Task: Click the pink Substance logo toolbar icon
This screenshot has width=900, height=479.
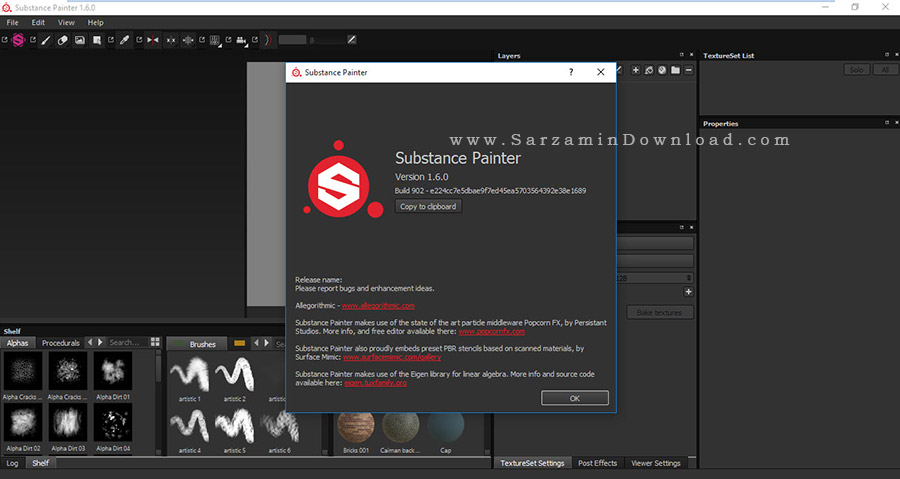Action: coord(18,40)
